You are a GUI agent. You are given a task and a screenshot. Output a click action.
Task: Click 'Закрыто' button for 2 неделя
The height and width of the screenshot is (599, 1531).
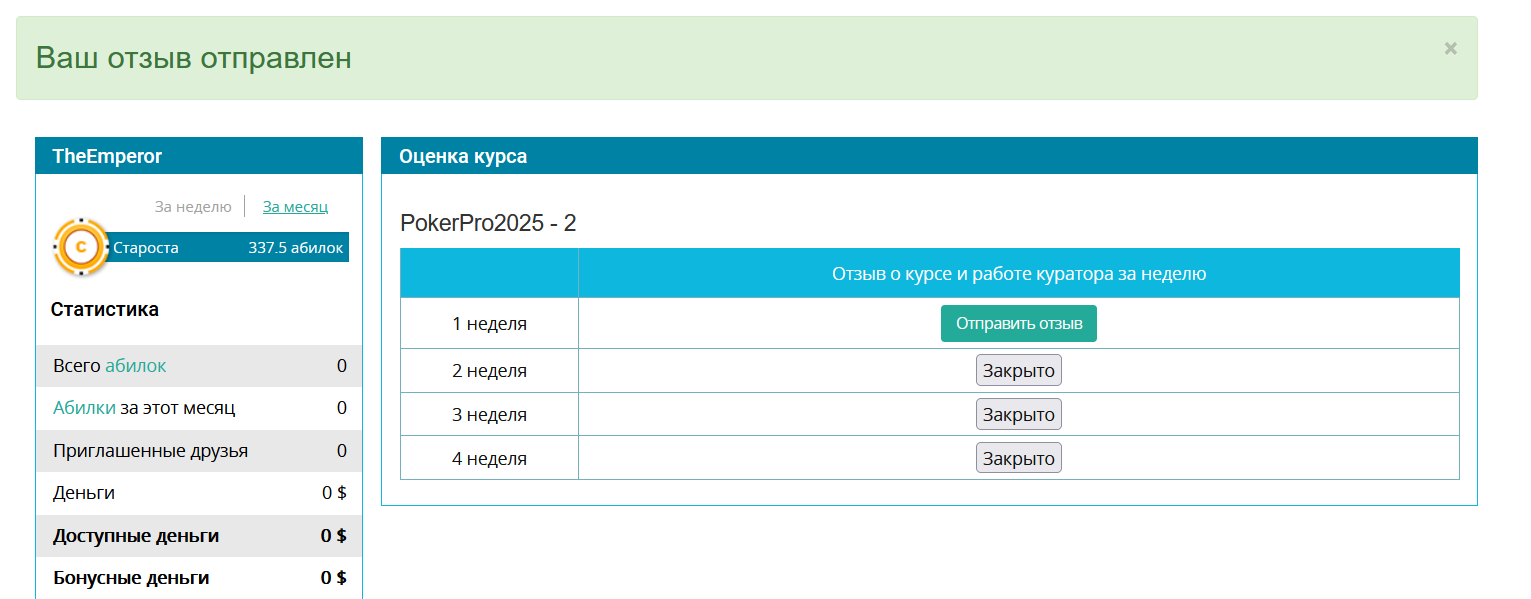tap(1019, 371)
